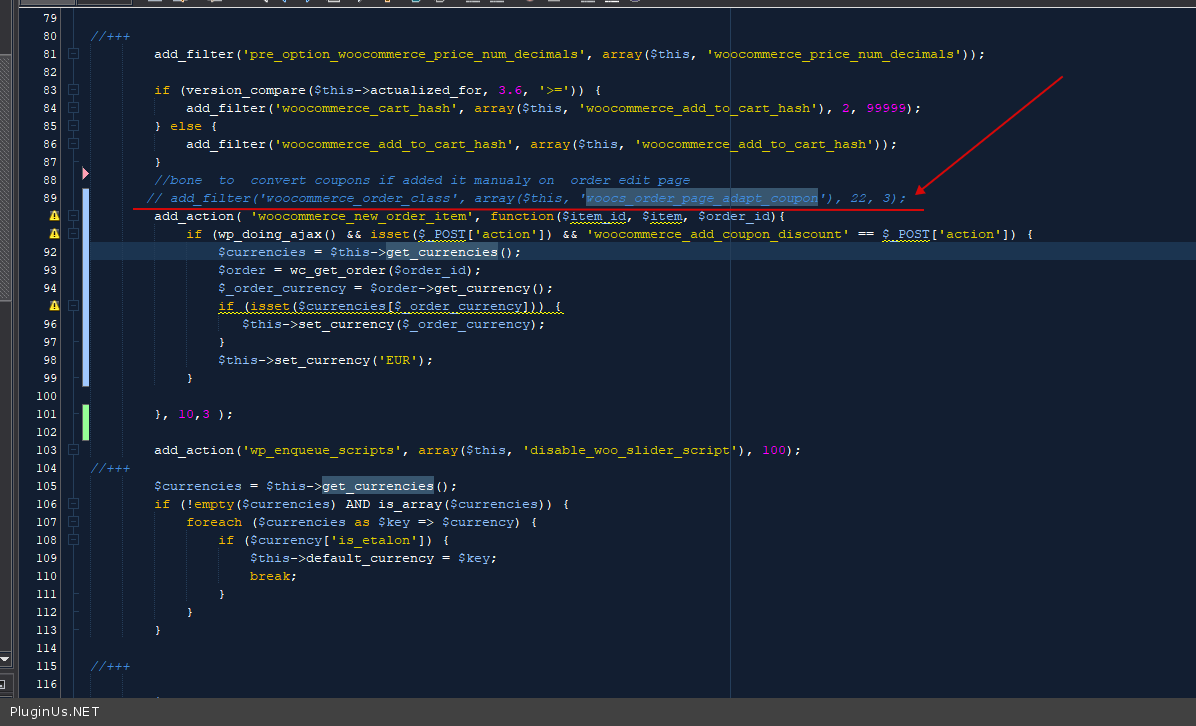Toggle fold marker at line 103
This screenshot has height=726, width=1196.
click(x=73, y=450)
